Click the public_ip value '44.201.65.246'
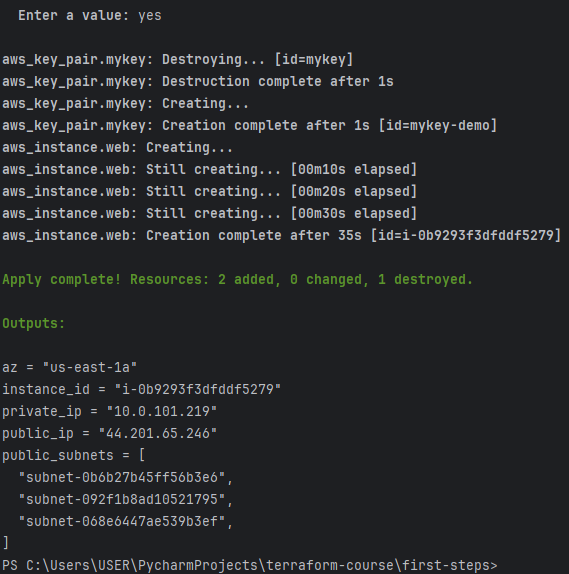 158,433
